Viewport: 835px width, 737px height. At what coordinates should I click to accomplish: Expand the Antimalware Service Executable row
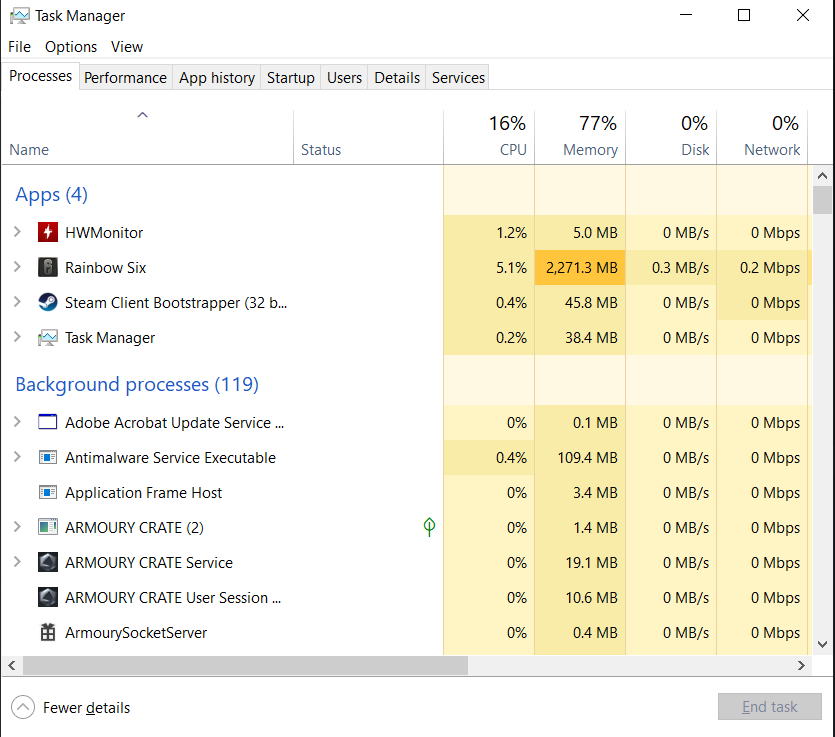(17, 457)
